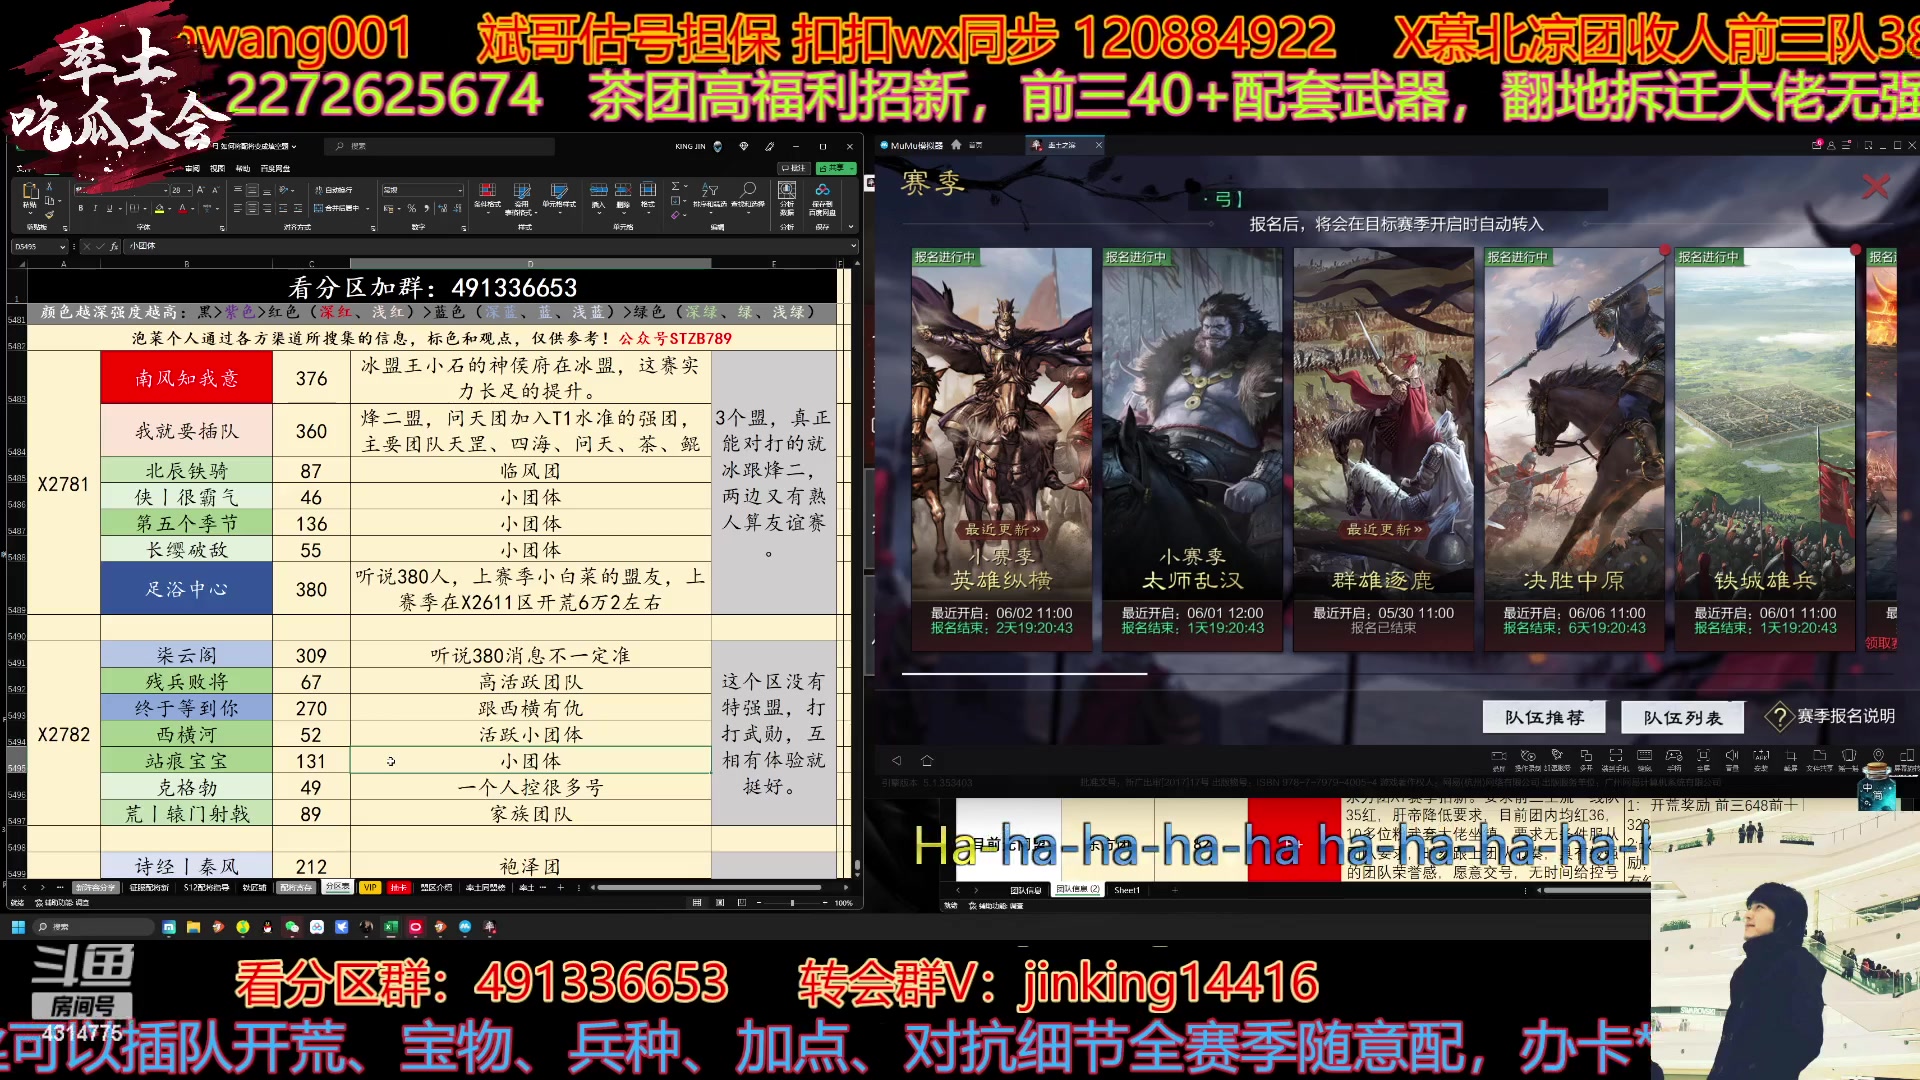Open borders dropdown arrow
The image size is (1920, 1080).
coord(145,208)
